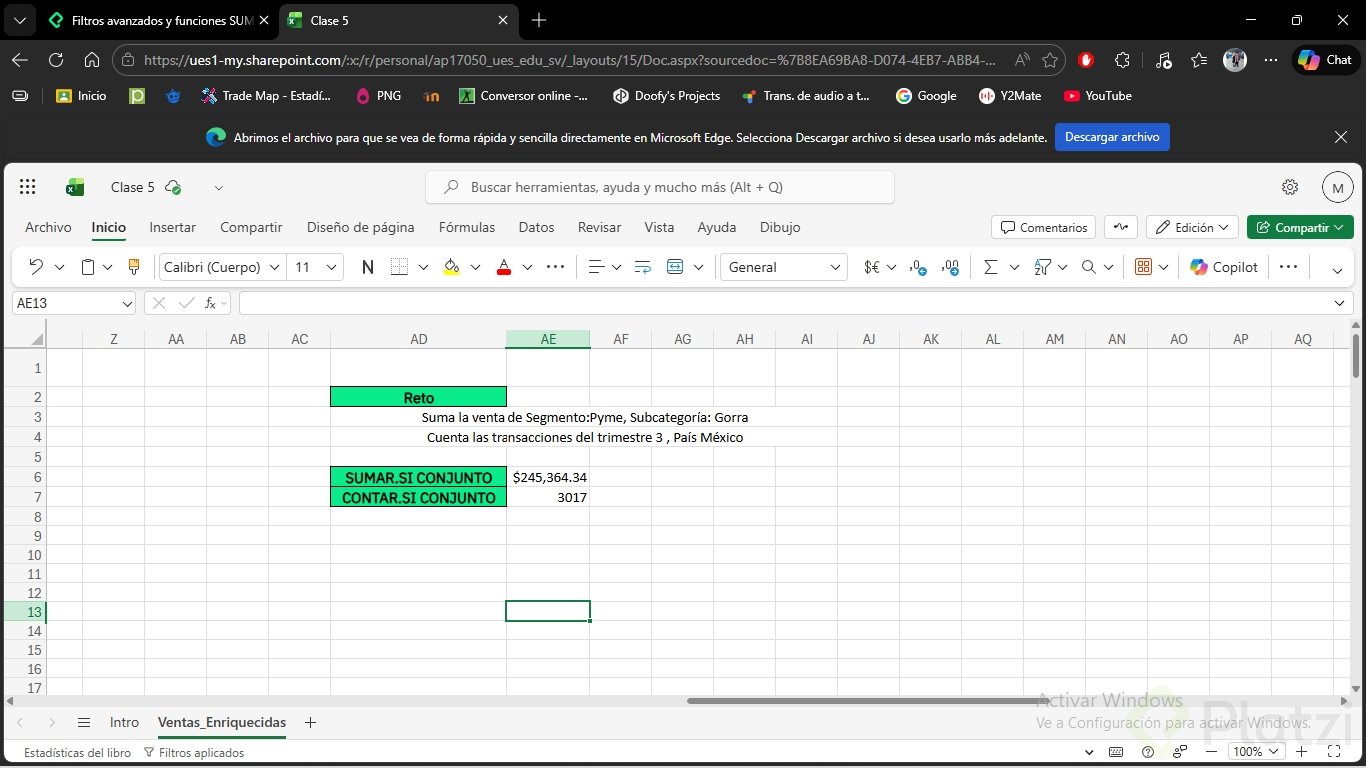Insert AutoSum function

991,267
